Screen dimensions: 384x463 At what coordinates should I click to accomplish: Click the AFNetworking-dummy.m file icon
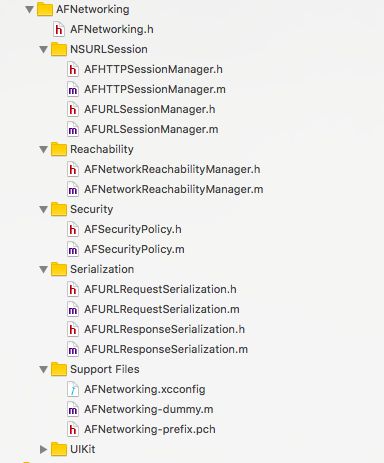point(73,409)
